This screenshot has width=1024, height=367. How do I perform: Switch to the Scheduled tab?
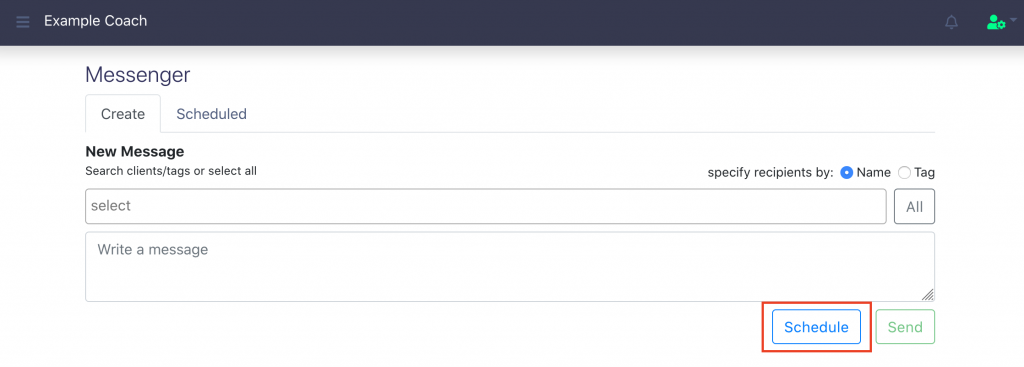click(x=212, y=114)
